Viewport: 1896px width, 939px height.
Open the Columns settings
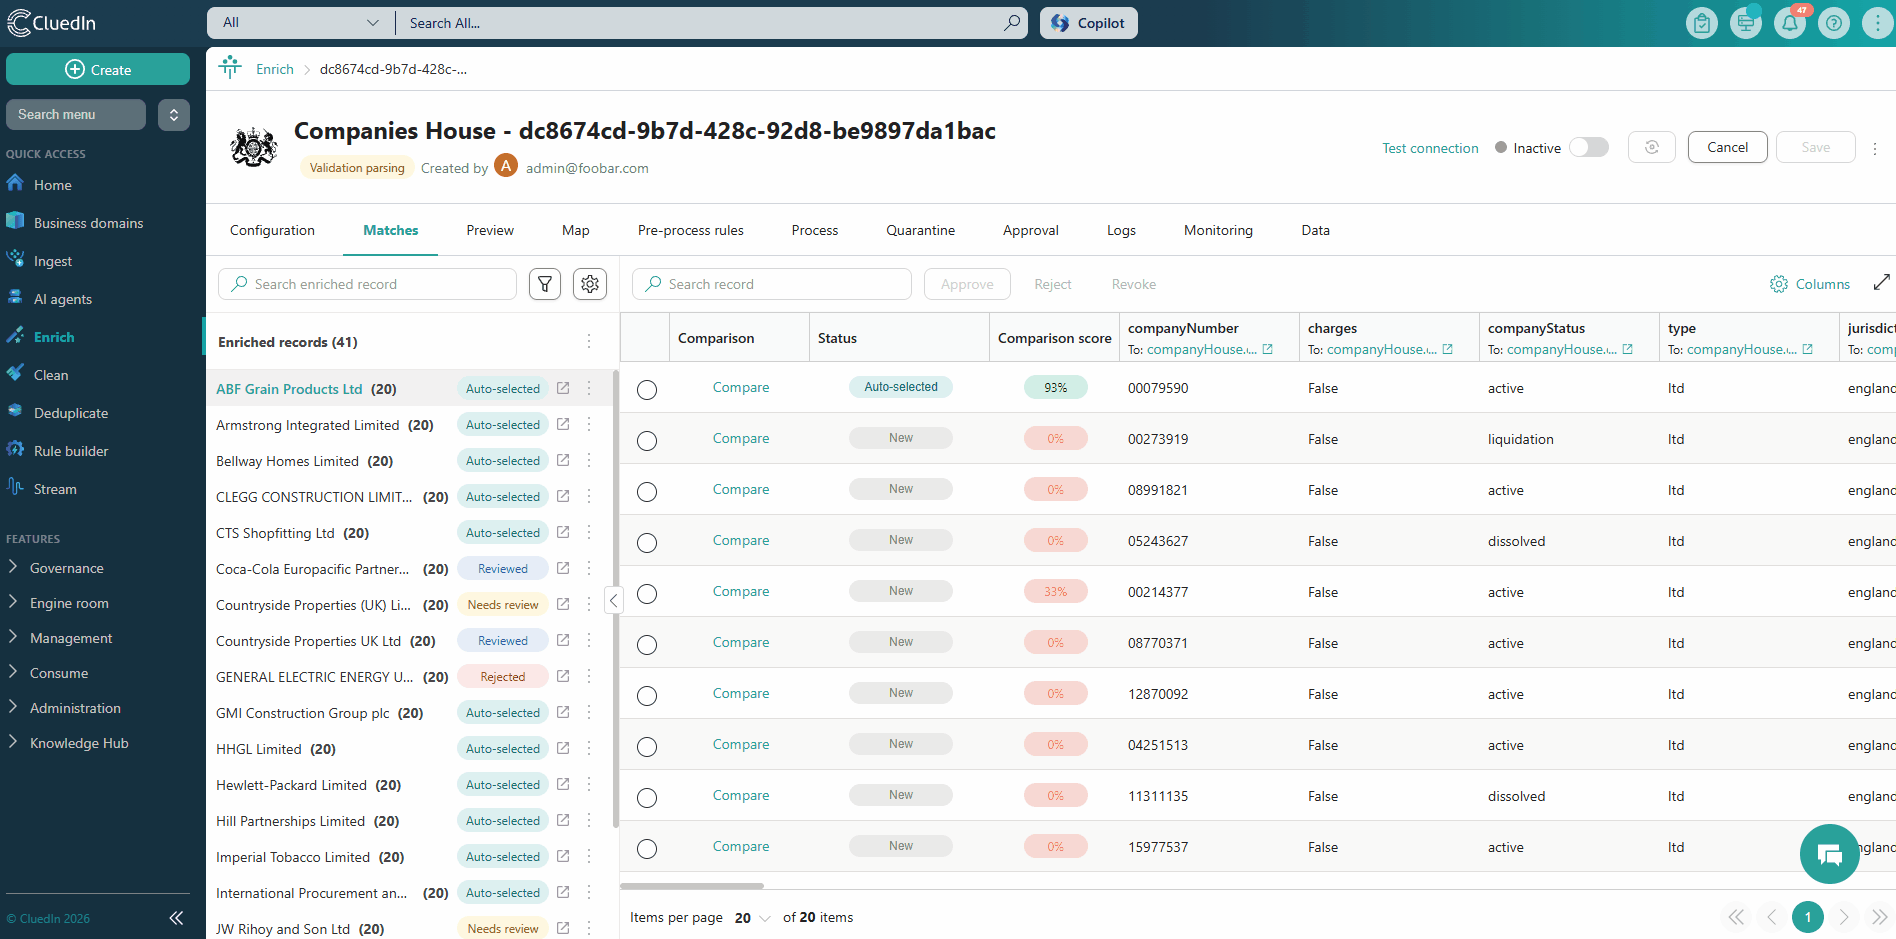(x=1810, y=284)
